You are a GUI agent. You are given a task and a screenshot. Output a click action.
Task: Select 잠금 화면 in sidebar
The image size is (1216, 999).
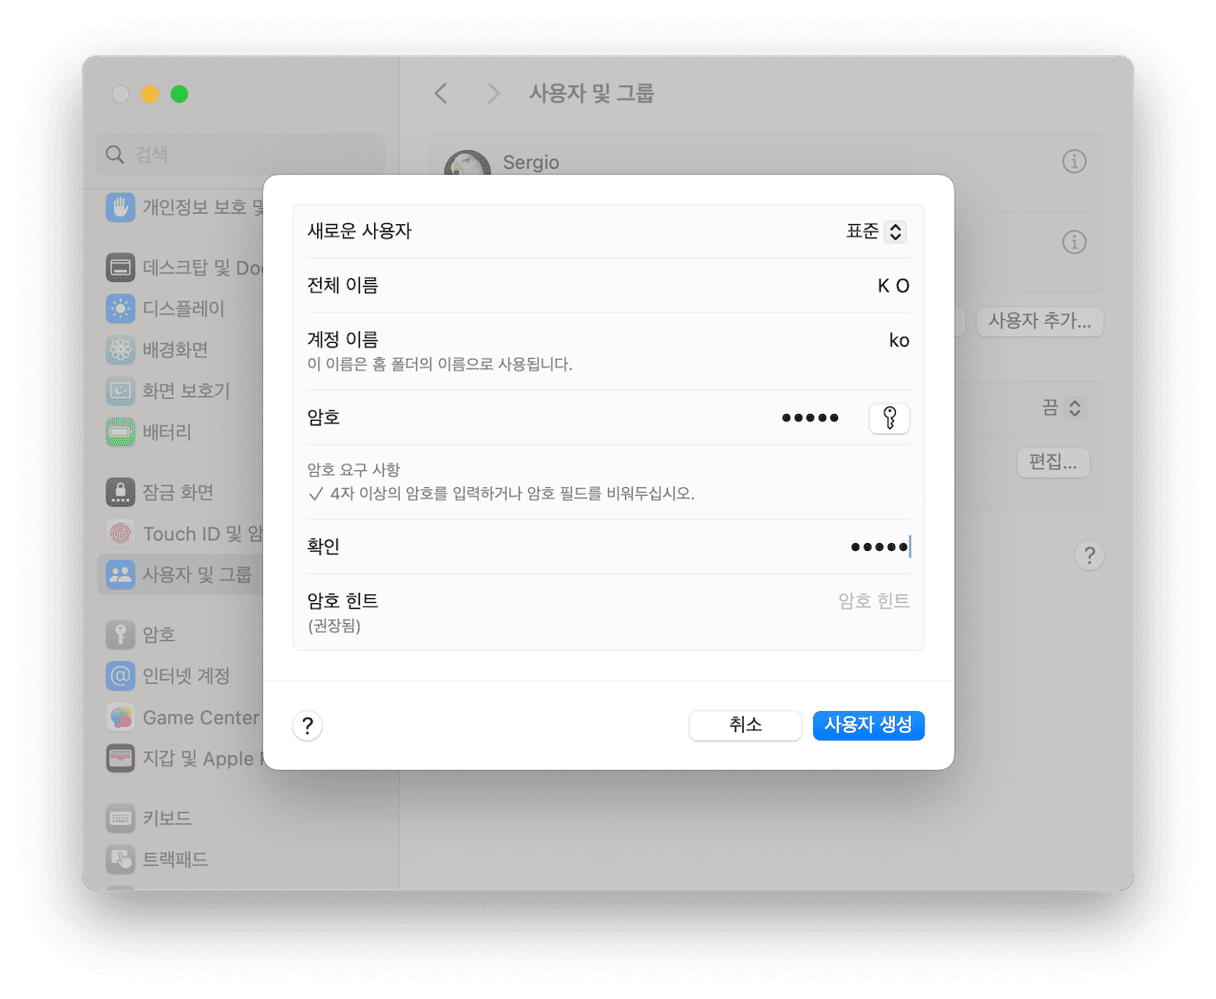pos(177,492)
